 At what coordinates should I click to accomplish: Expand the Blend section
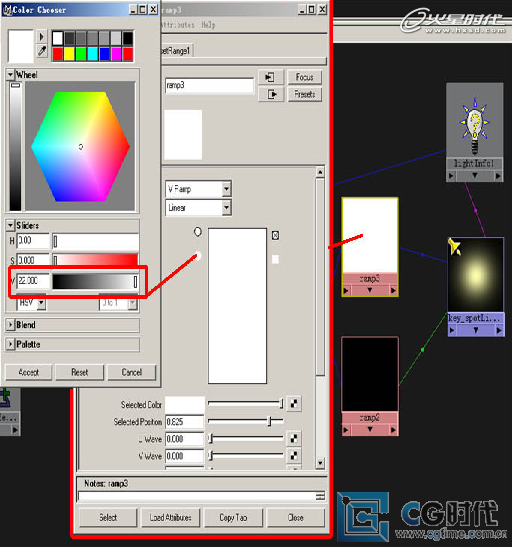coord(10,325)
